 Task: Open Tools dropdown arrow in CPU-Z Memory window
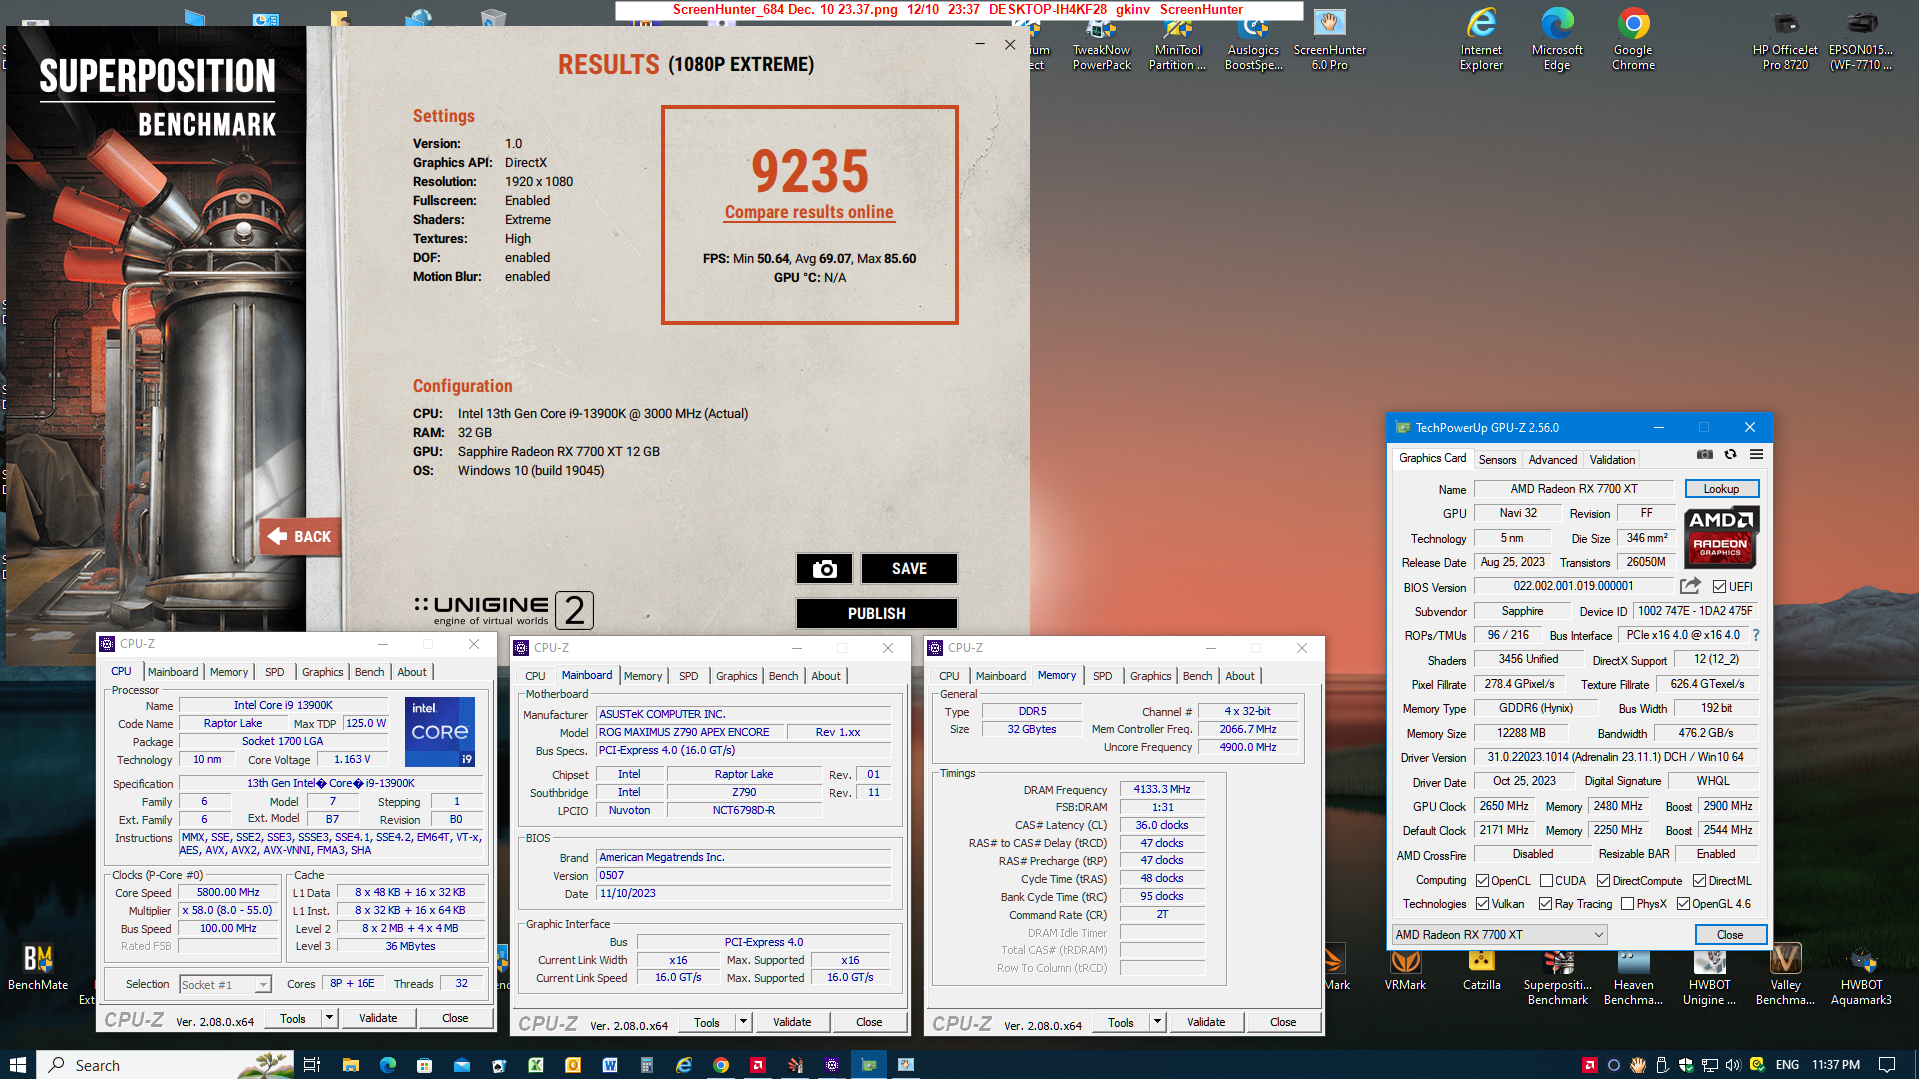(1157, 1022)
